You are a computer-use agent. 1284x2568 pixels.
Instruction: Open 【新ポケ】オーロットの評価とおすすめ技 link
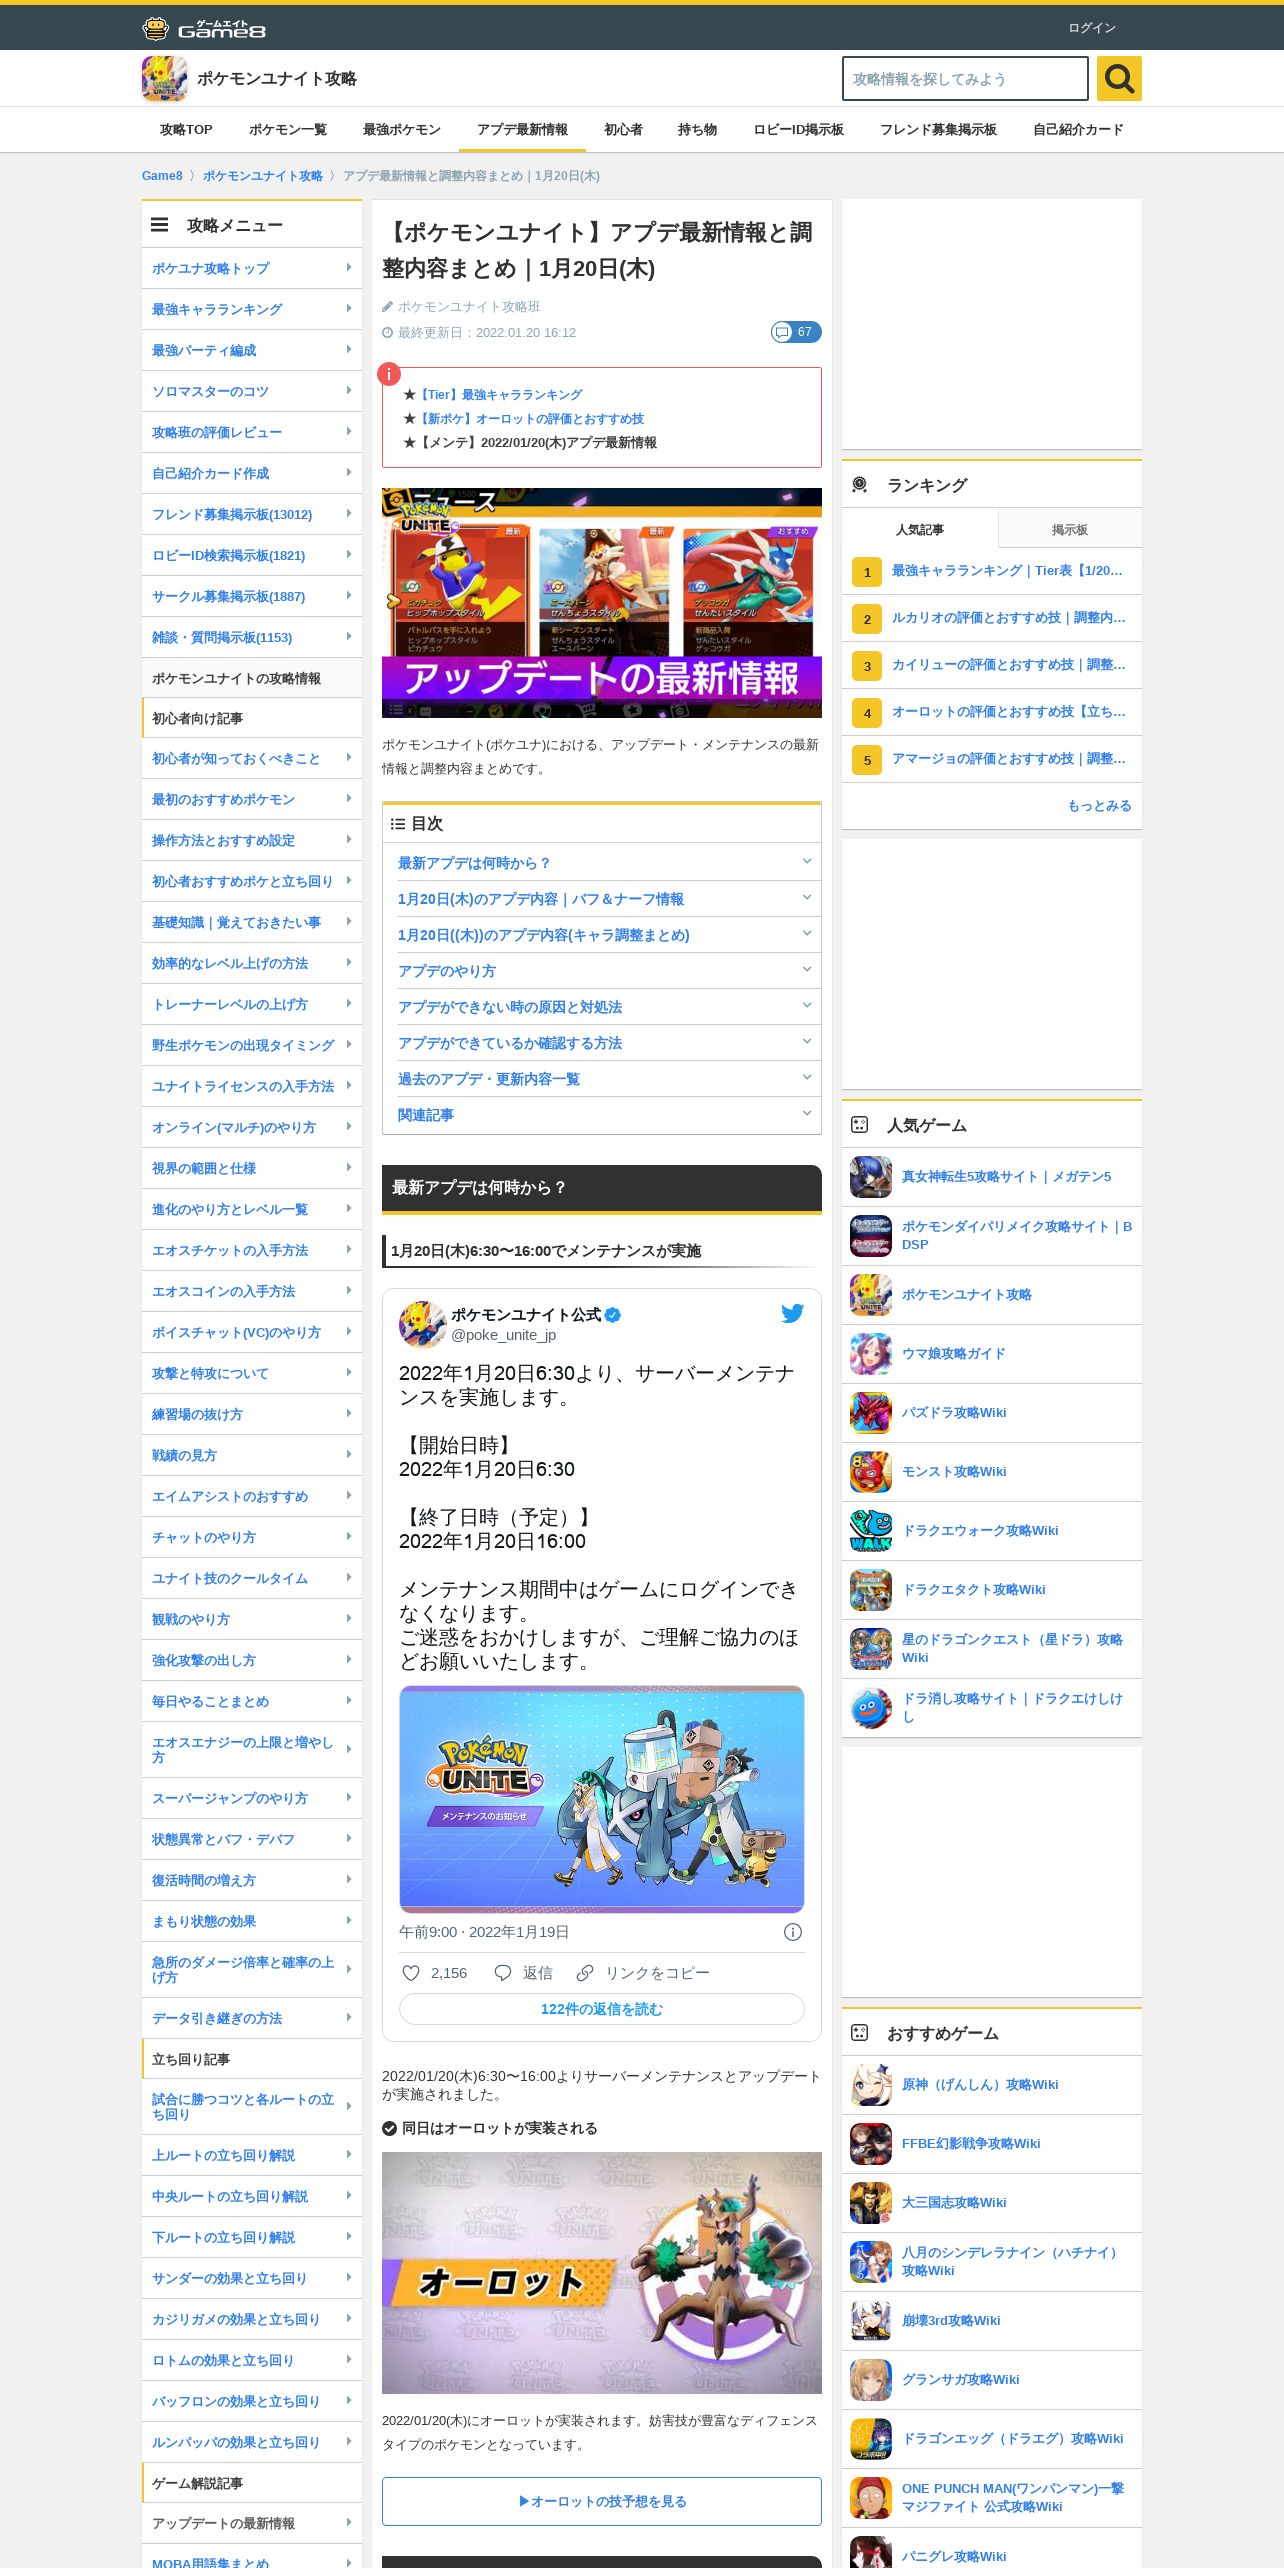coord(530,419)
